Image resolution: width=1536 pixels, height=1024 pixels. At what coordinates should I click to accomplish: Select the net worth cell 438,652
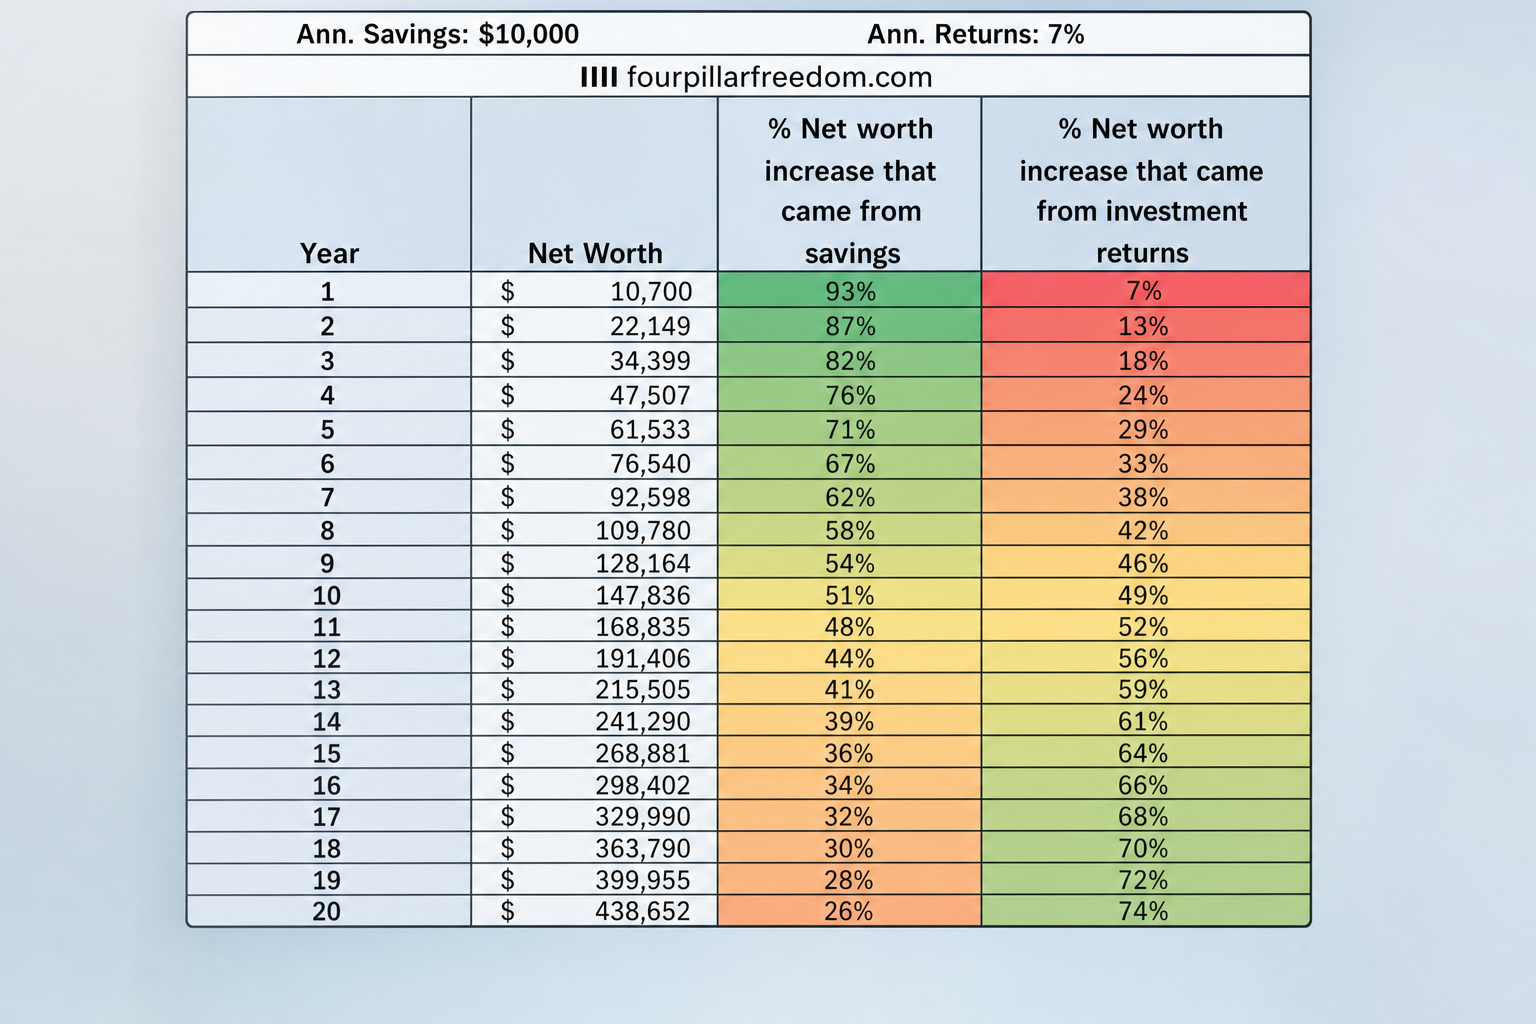(595, 911)
